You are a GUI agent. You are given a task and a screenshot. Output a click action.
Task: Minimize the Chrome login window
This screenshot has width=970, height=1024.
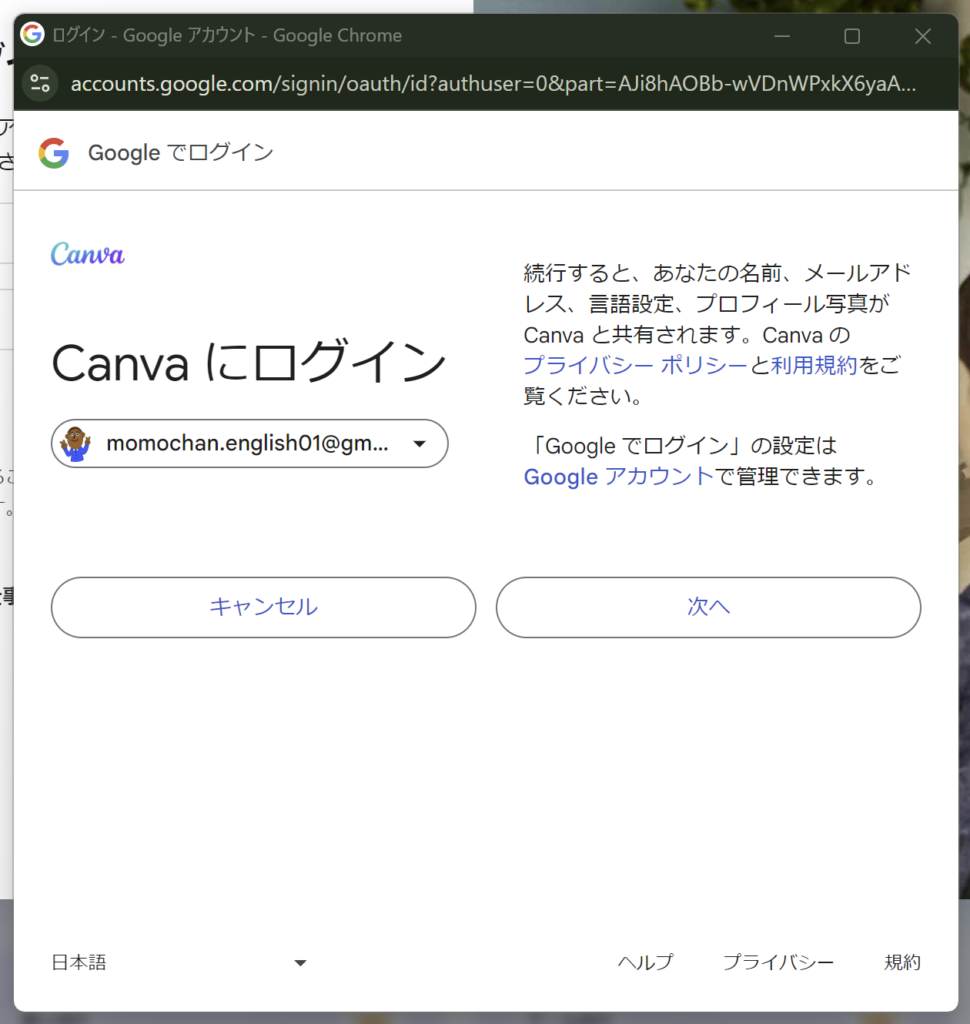[x=782, y=36]
